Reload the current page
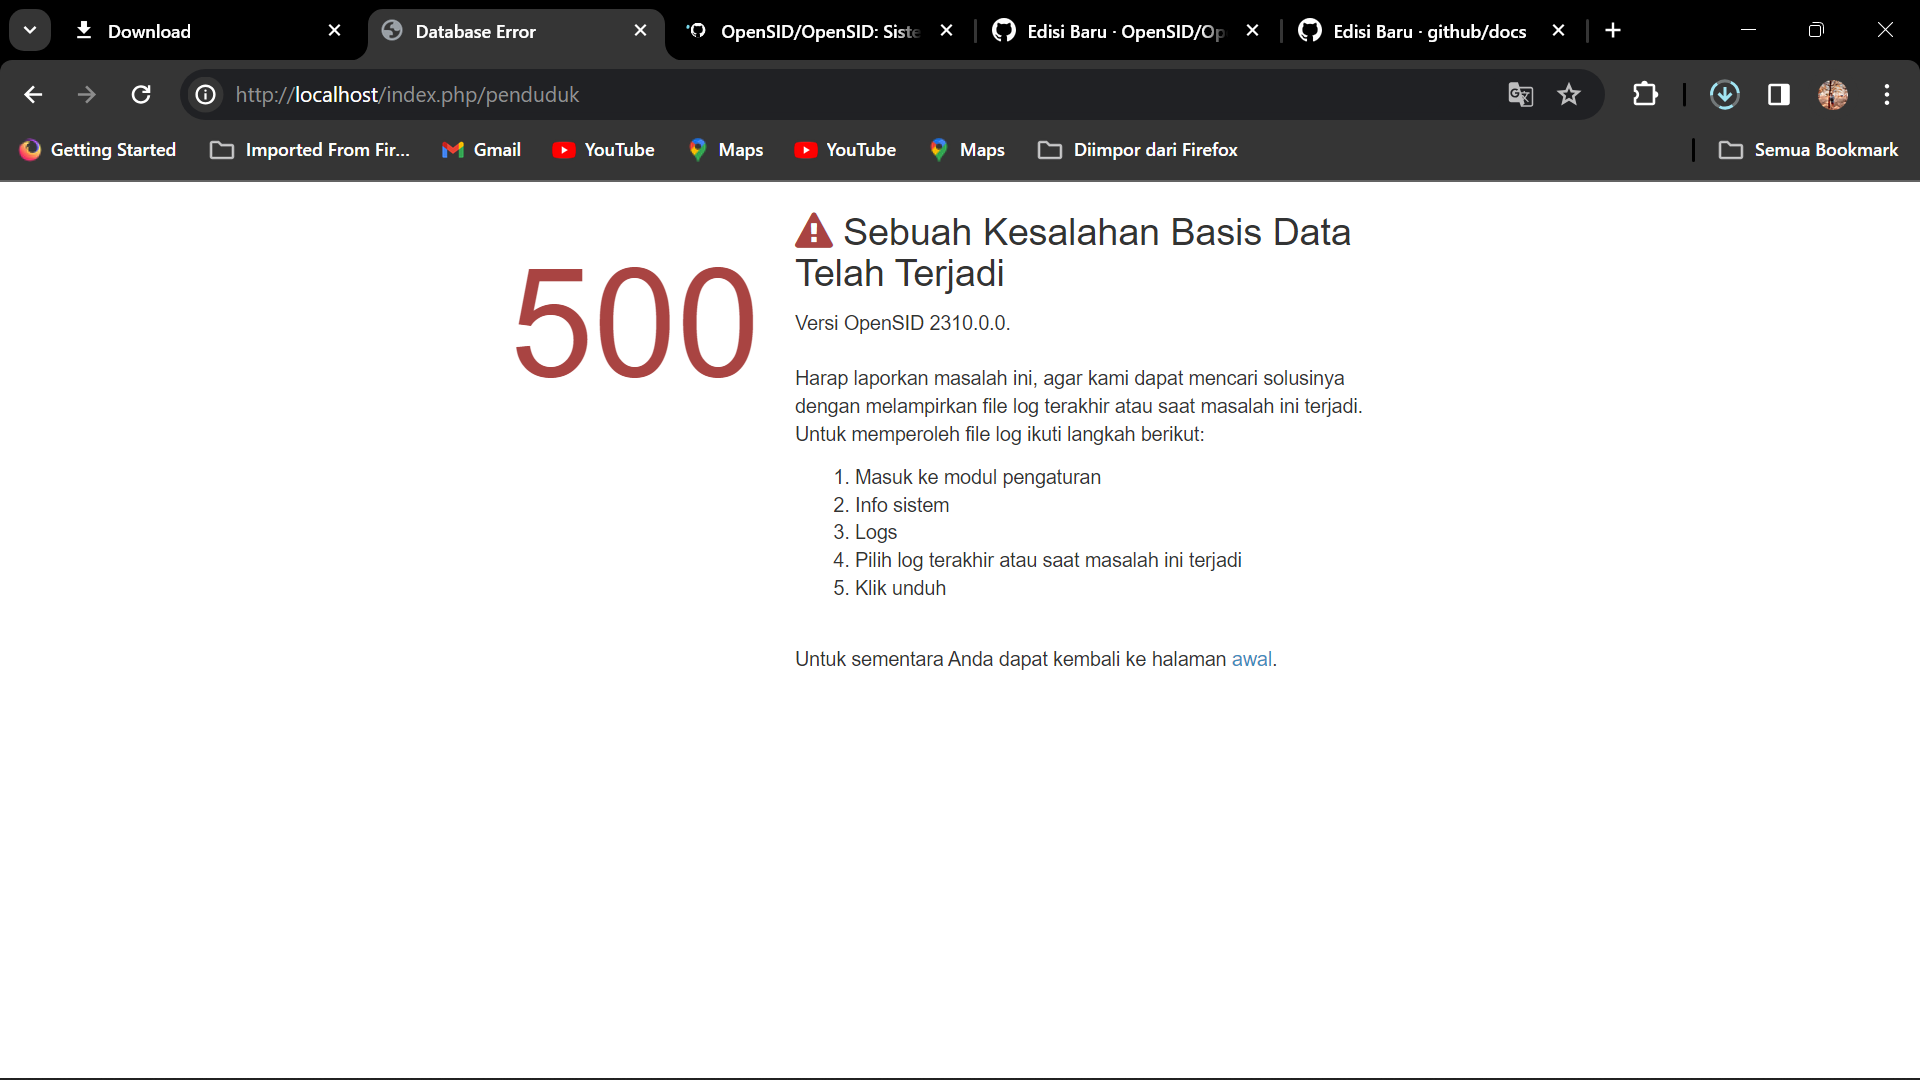The image size is (1920, 1080). [141, 94]
